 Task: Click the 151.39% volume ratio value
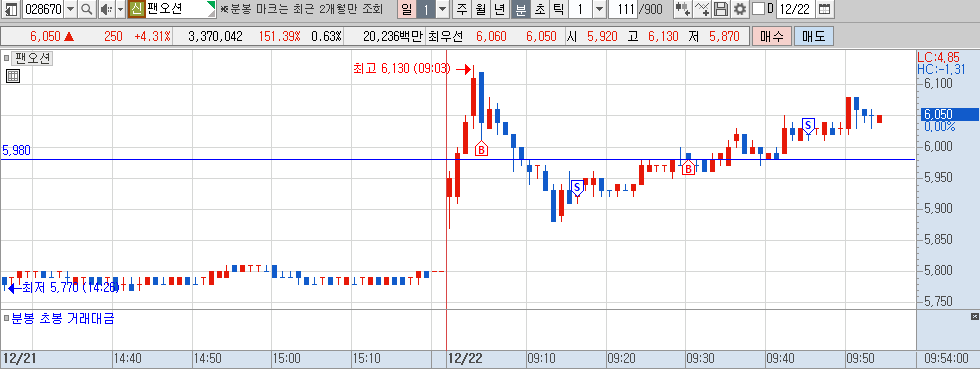(x=279, y=36)
